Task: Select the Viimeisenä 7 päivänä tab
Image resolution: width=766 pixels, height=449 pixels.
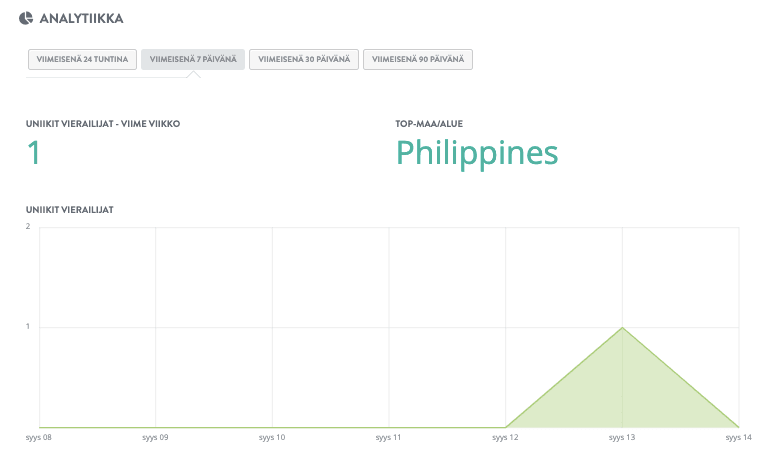Action: tap(193, 60)
